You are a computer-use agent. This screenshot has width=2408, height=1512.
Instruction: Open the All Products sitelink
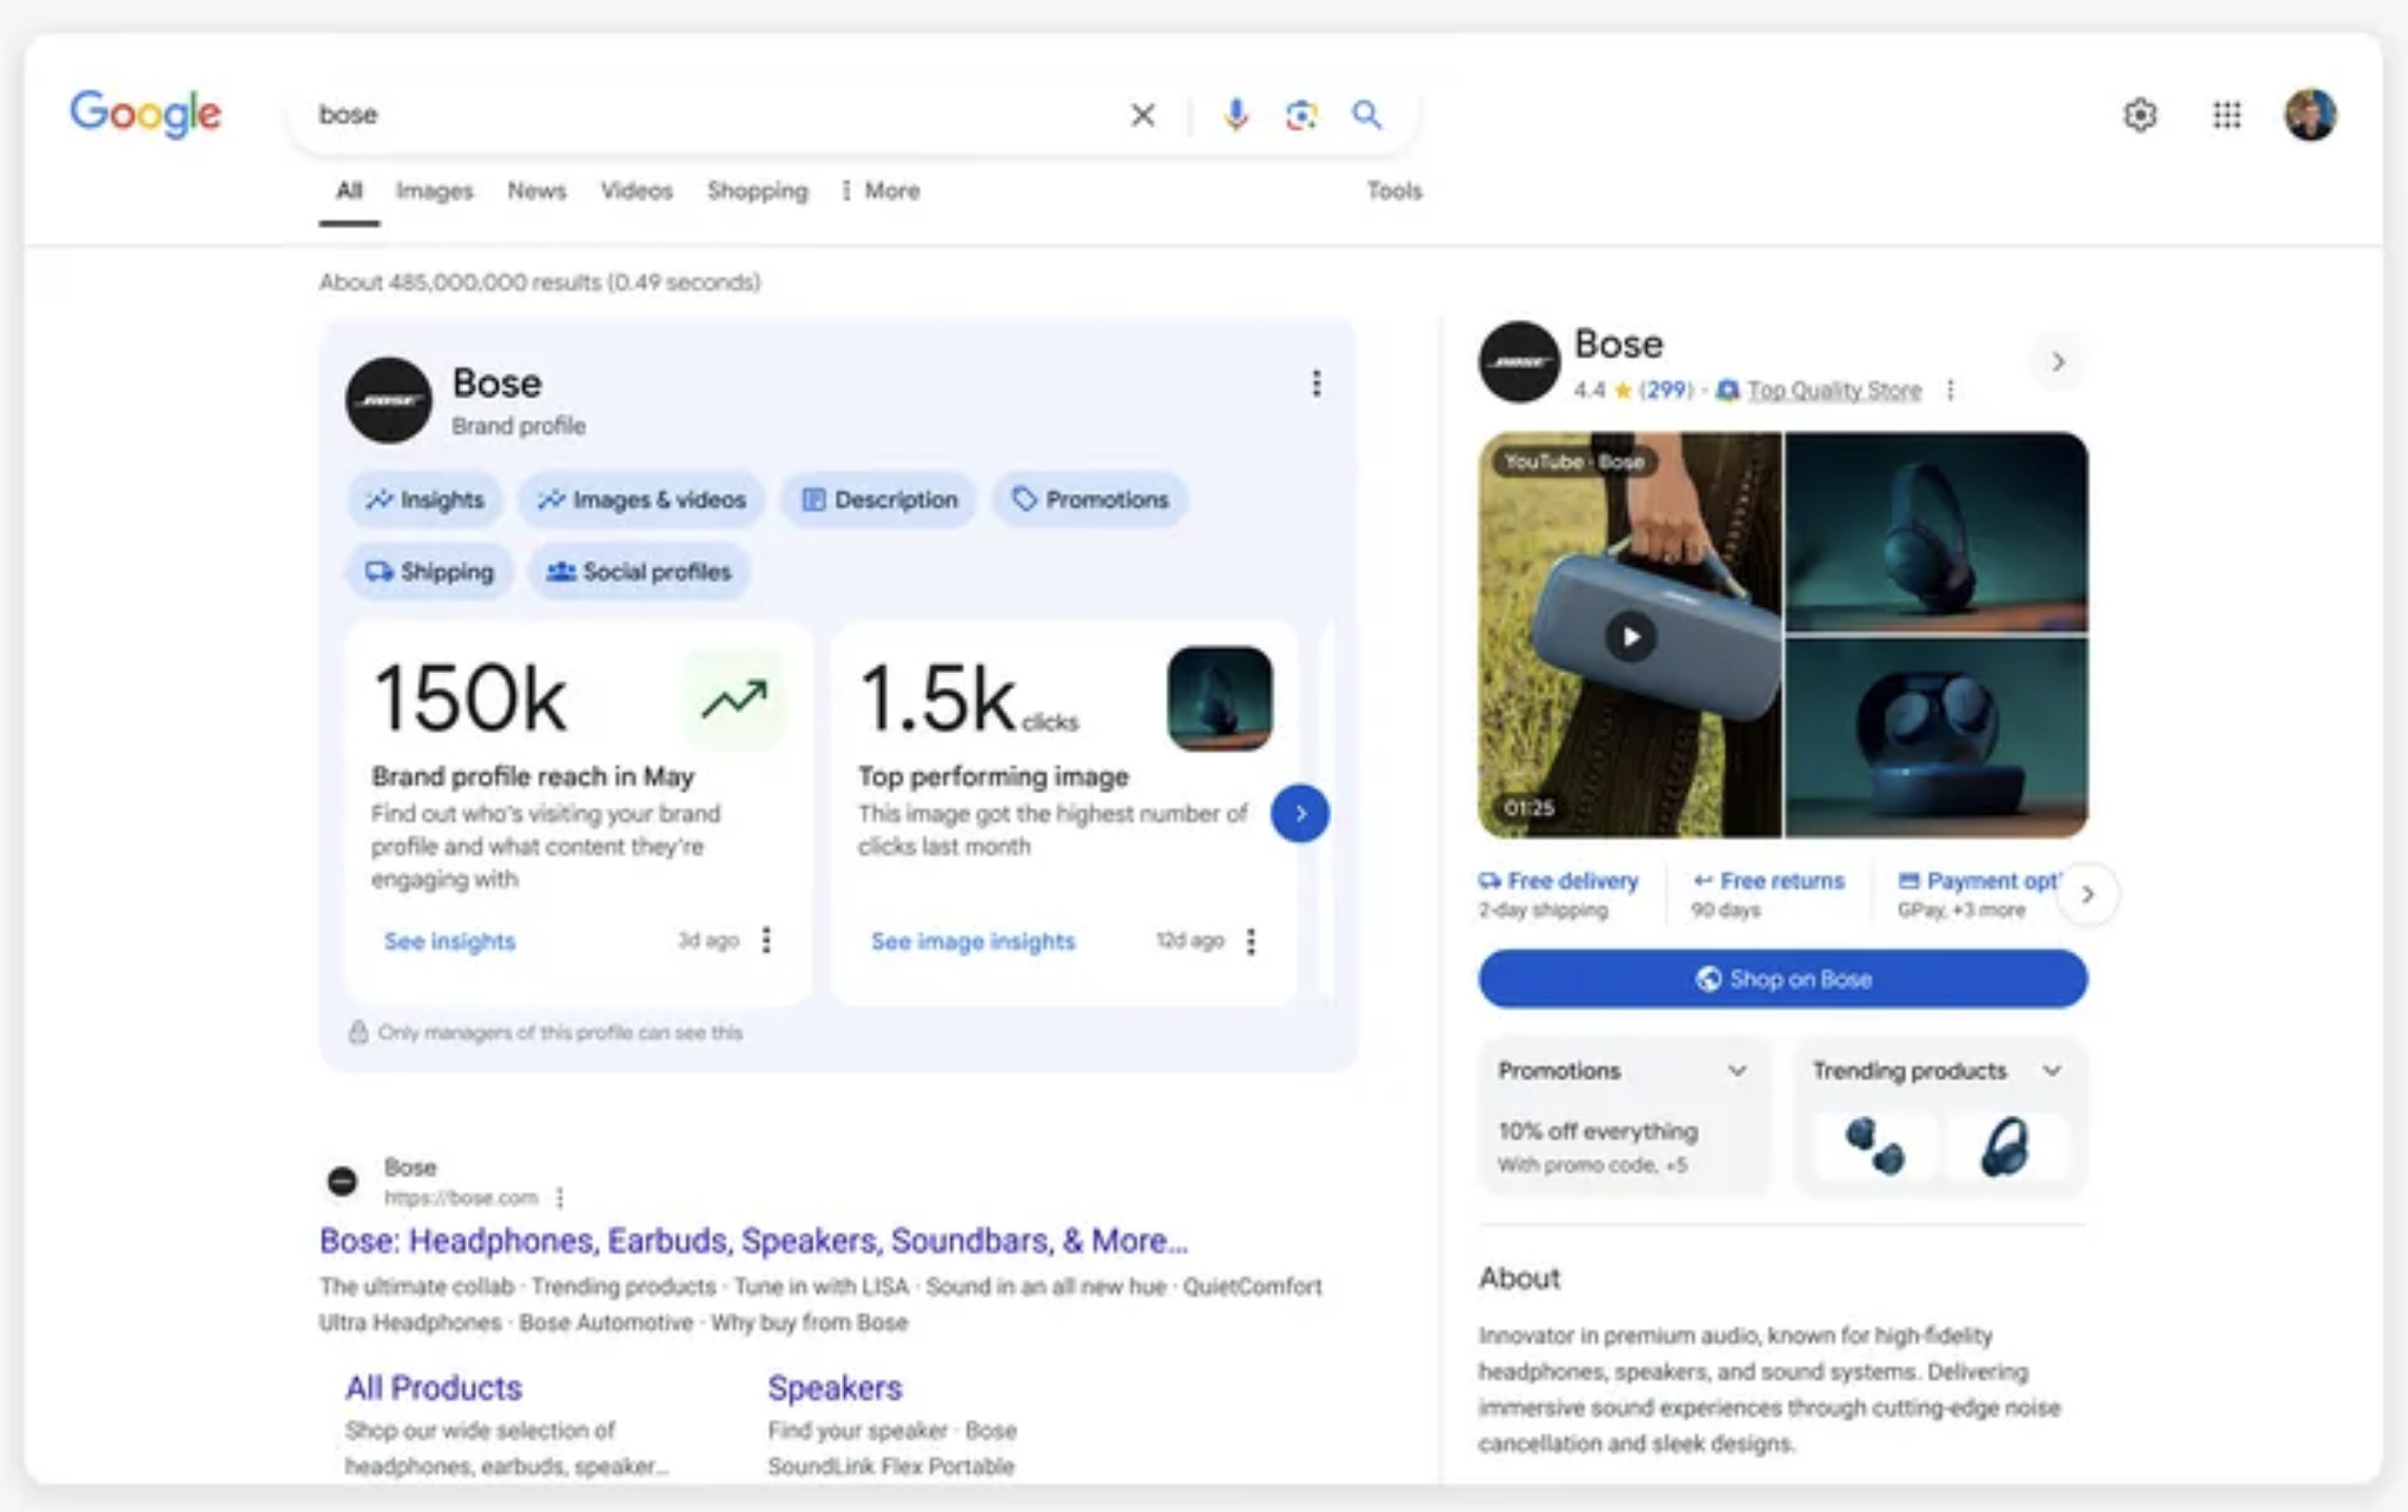(x=434, y=1388)
